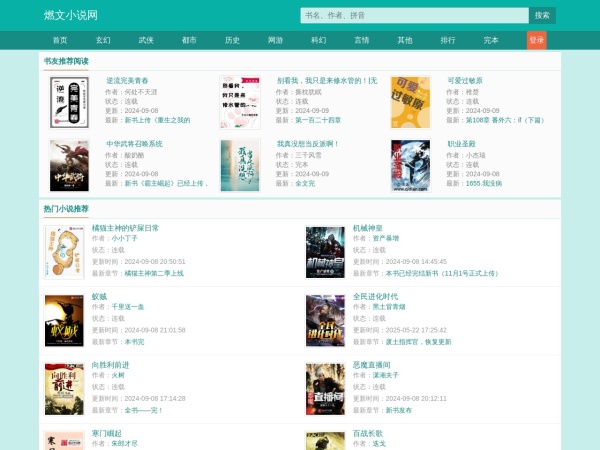Viewport: 600px width, 450px height.
Task: Open chapter link 橘猫主神第二季上线
Action: point(154,273)
